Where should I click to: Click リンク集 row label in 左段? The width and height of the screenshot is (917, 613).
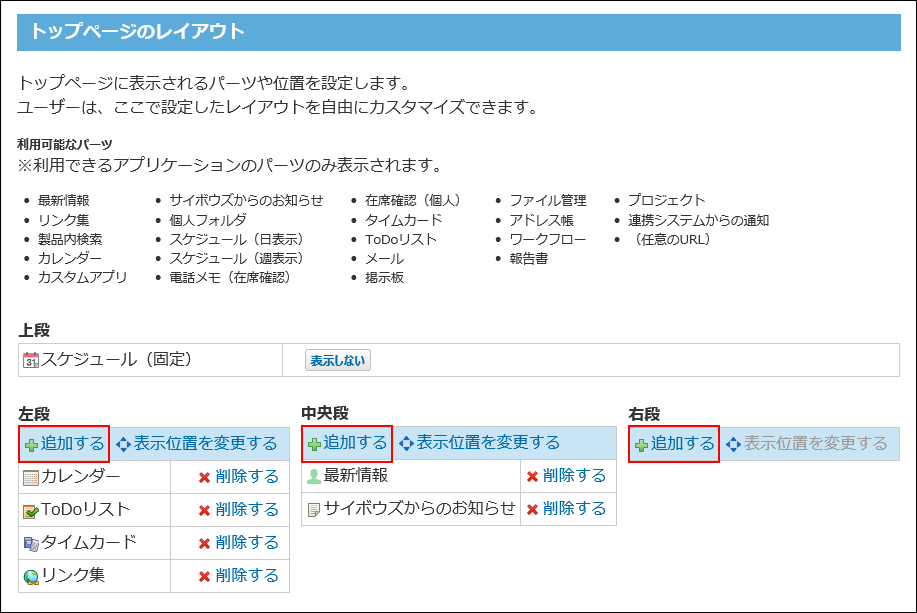73,575
